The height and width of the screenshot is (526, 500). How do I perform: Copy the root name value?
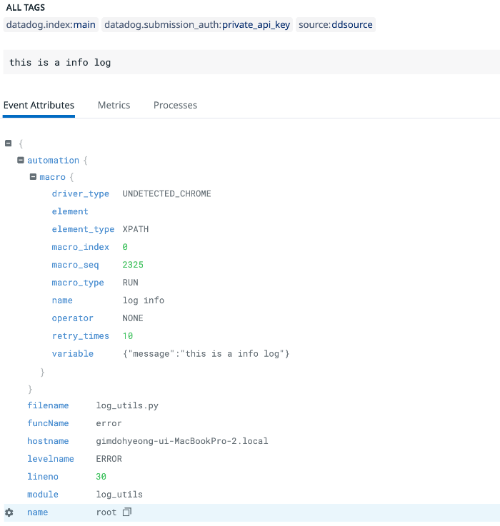pos(127,512)
